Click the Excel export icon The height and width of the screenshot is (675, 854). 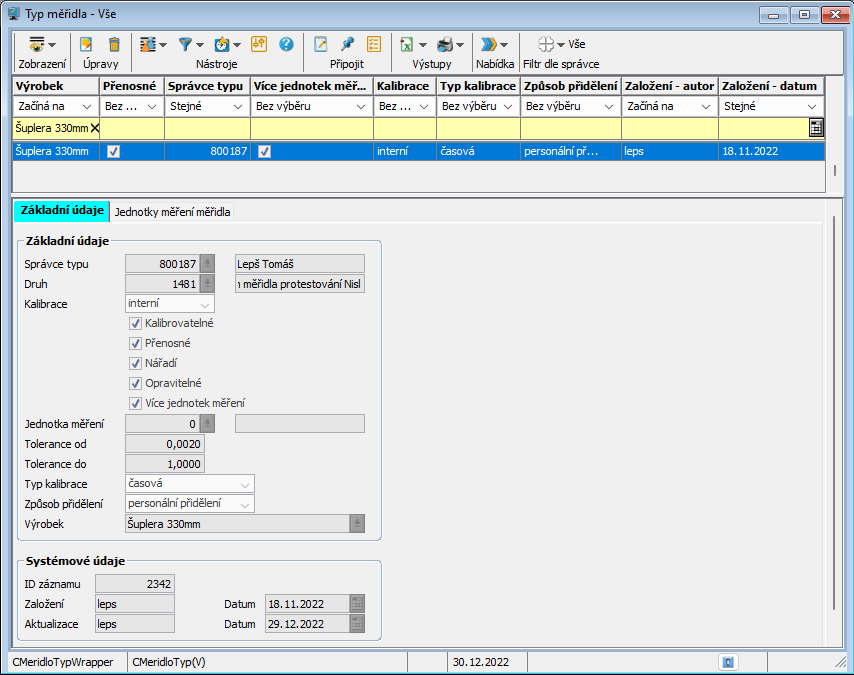point(407,44)
